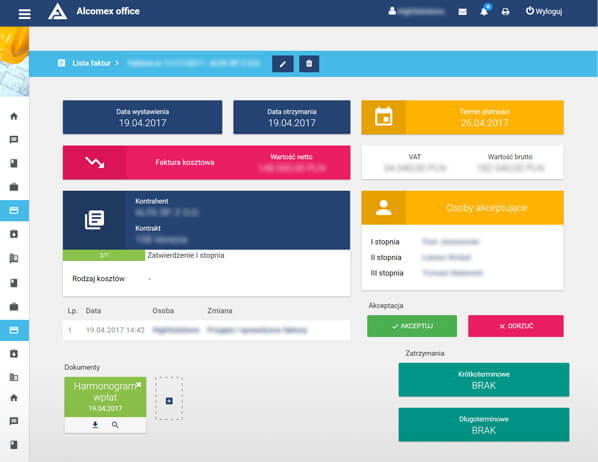Click the Harmonogram wpłat document thumbnail
598x462 pixels.
(105, 397)
